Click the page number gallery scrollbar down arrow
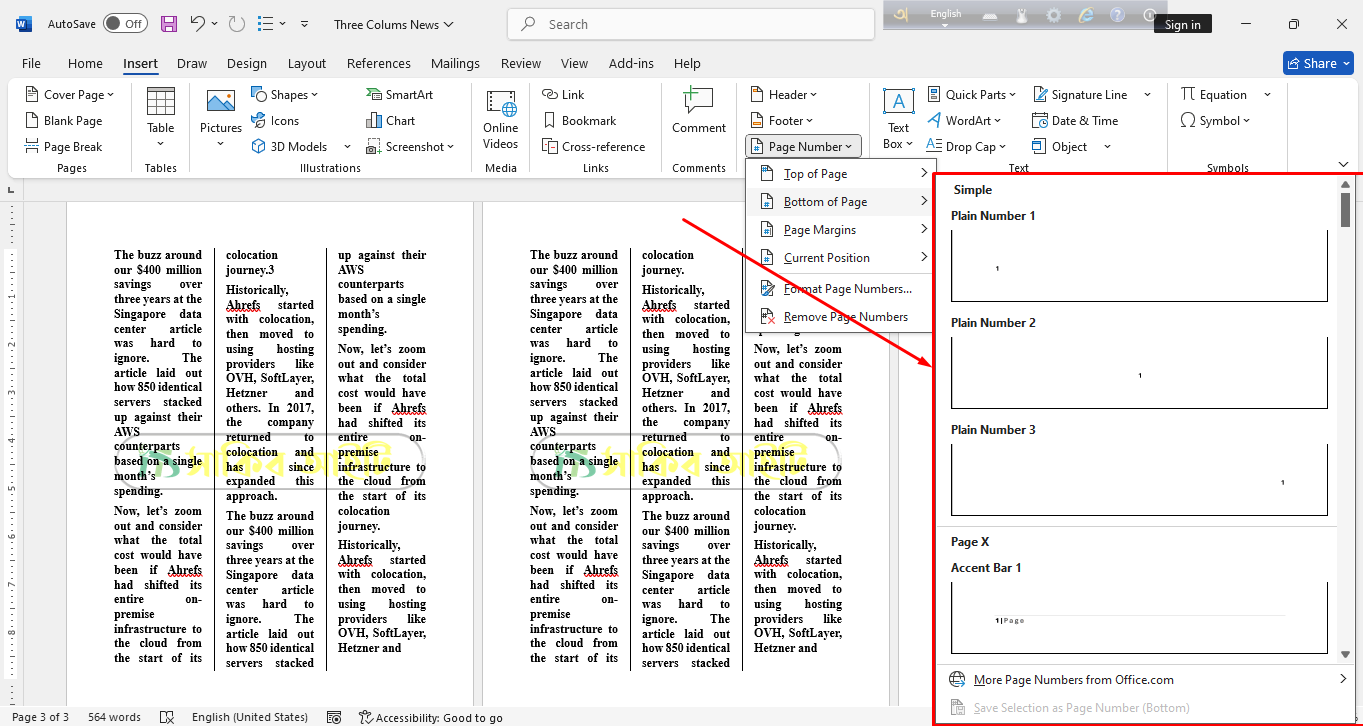Viewport: 1363px width, 726px height. coord(1346,654)
